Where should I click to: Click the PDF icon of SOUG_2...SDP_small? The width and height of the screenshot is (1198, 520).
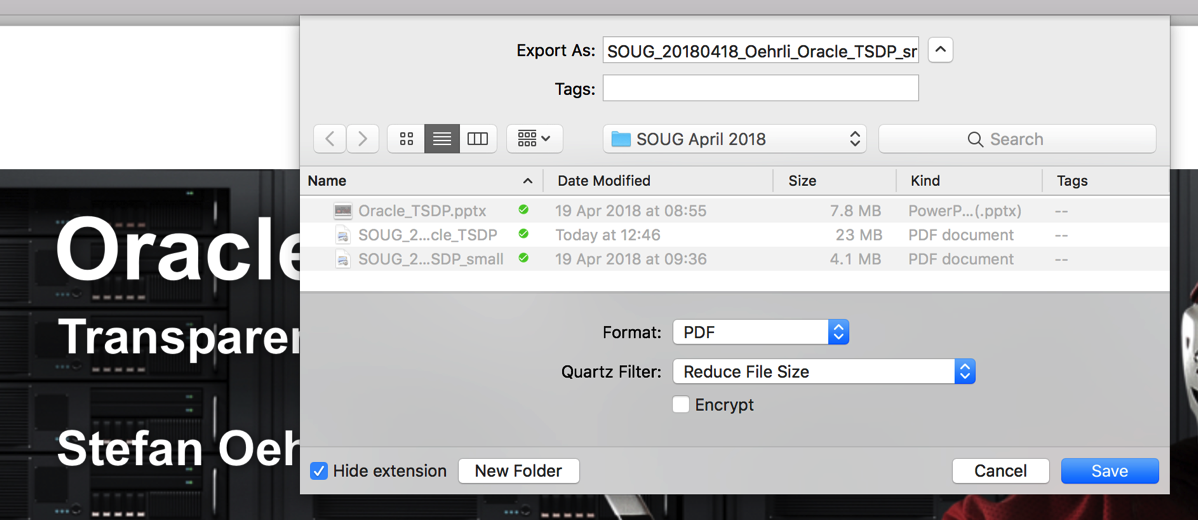tap(344, 259)
